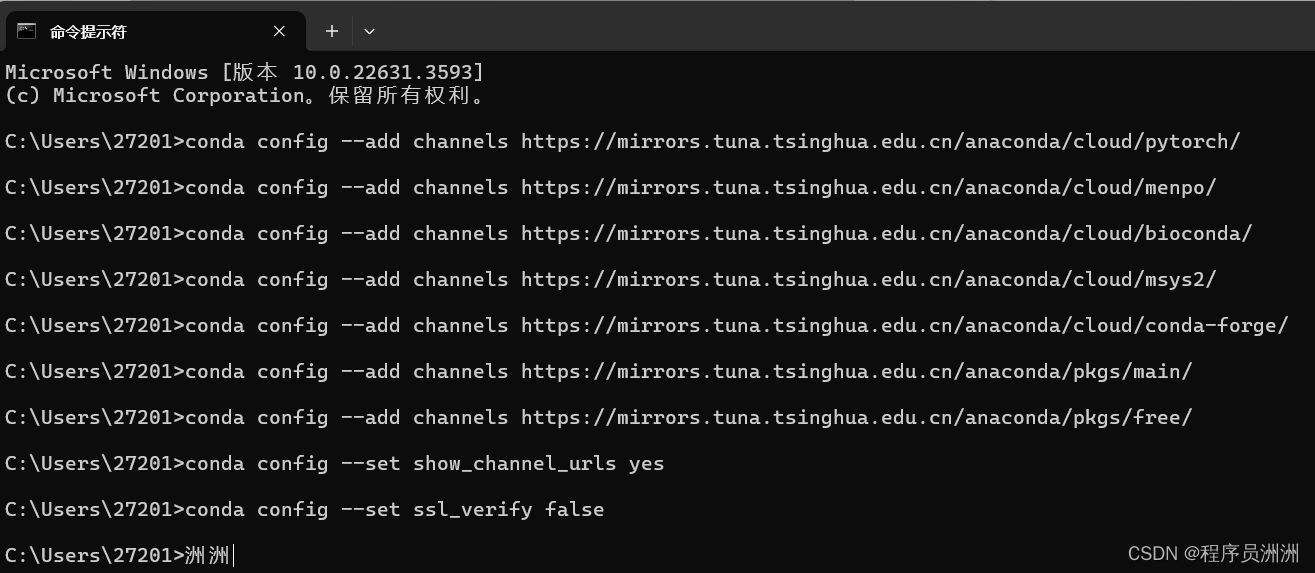Click the msys2 mirror URL
Viewport: 1315px width, 573px height.
[x=868, y=279]
